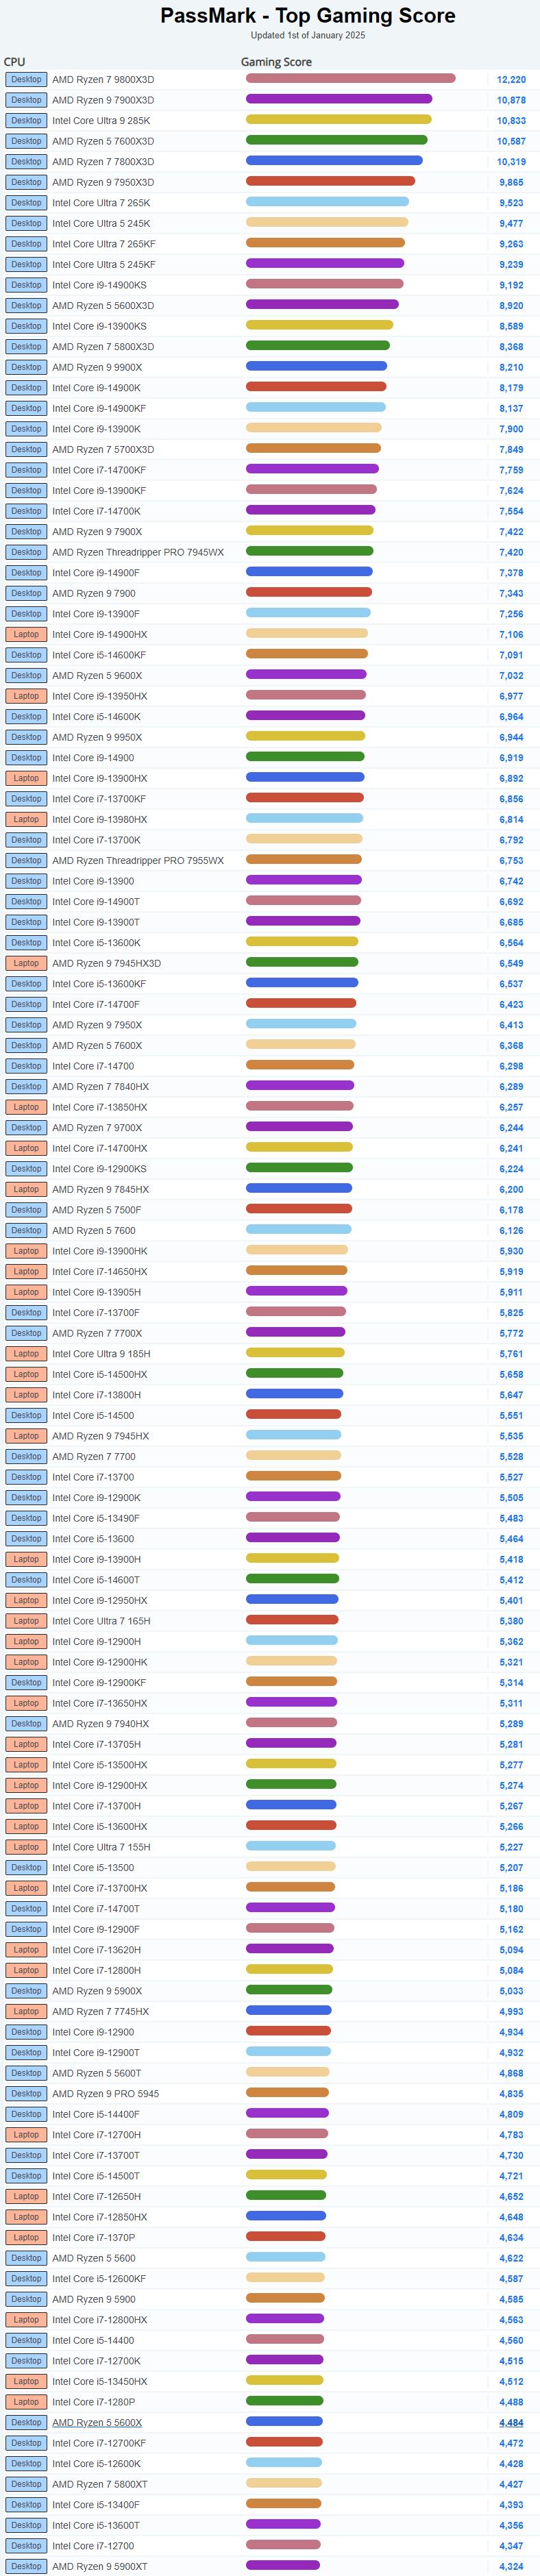540x2576 pixels.
Task: View the Intel Core Ultra 9 185H entry
Action: click(x=101, y=1354)
